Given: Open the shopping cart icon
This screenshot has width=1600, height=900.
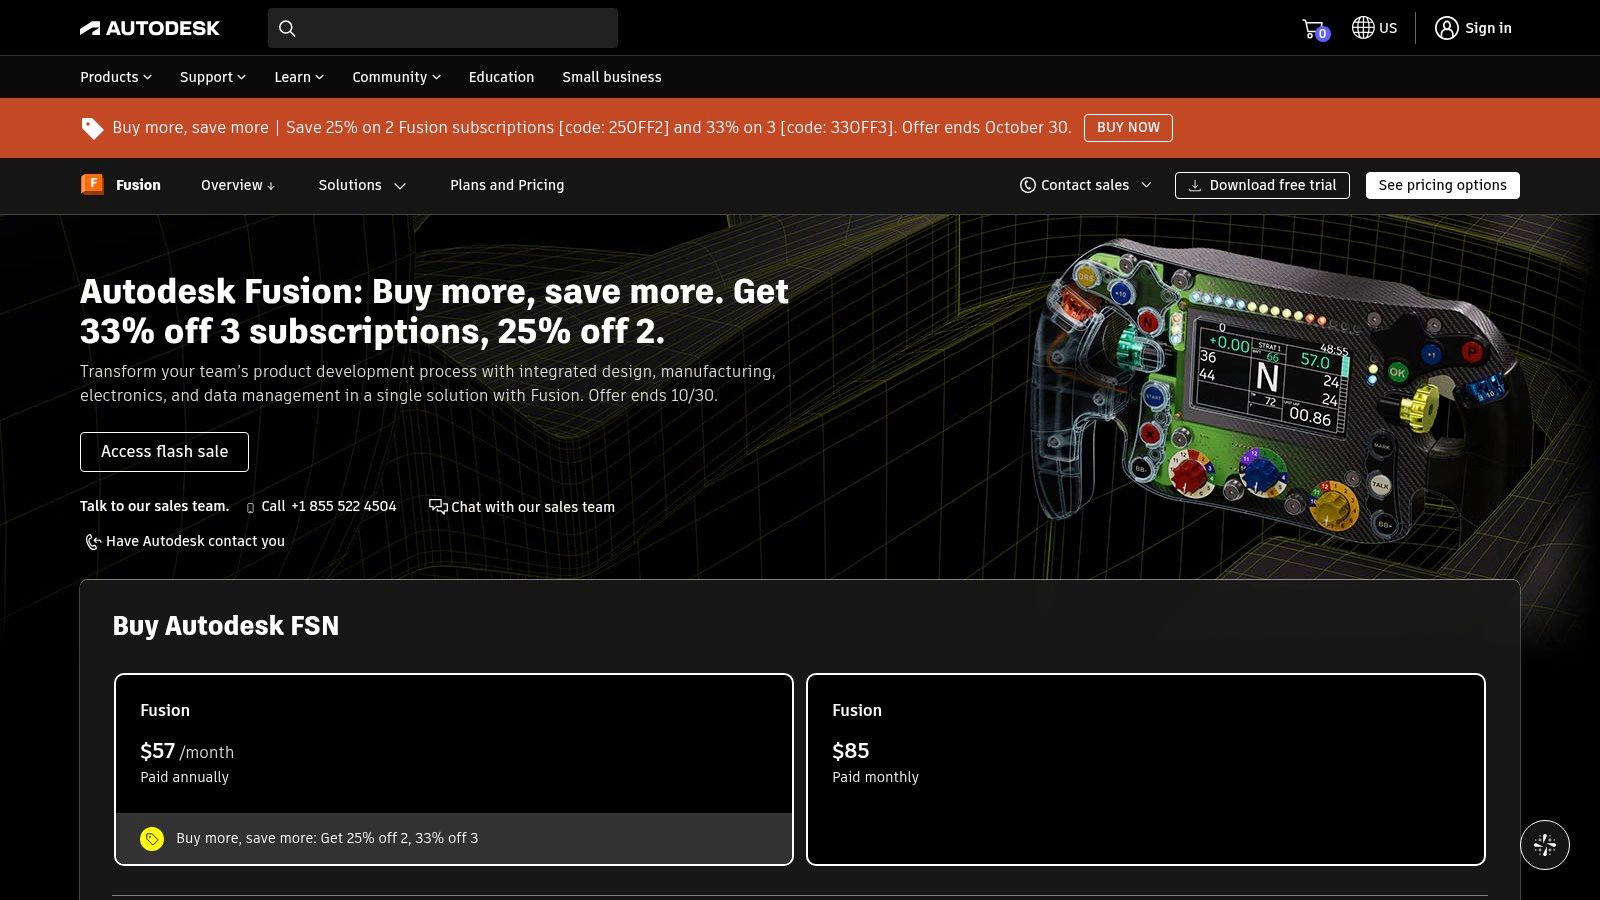Looking at the screenshot, I should (x=1314, y=29).
